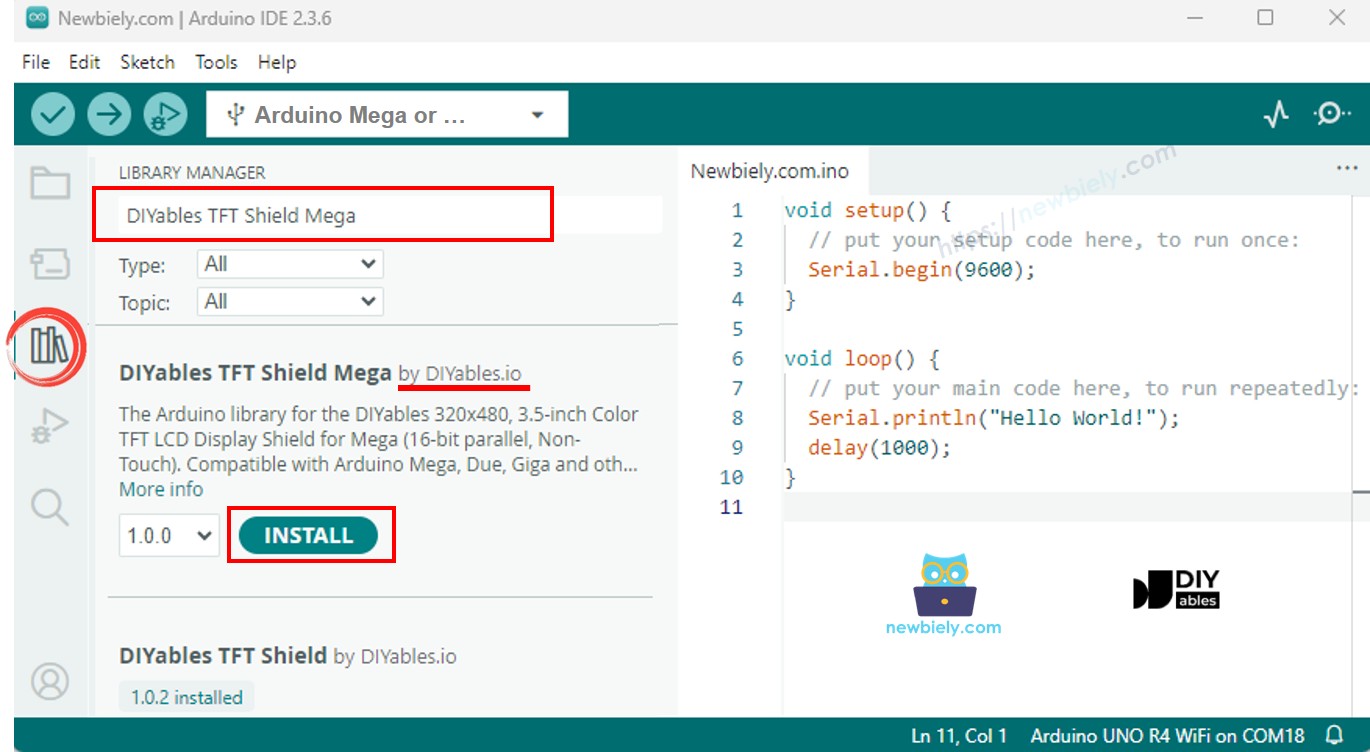This screenshot has width=1370, height=752.
Task: Click the More info link
Action: coord(161,489)
